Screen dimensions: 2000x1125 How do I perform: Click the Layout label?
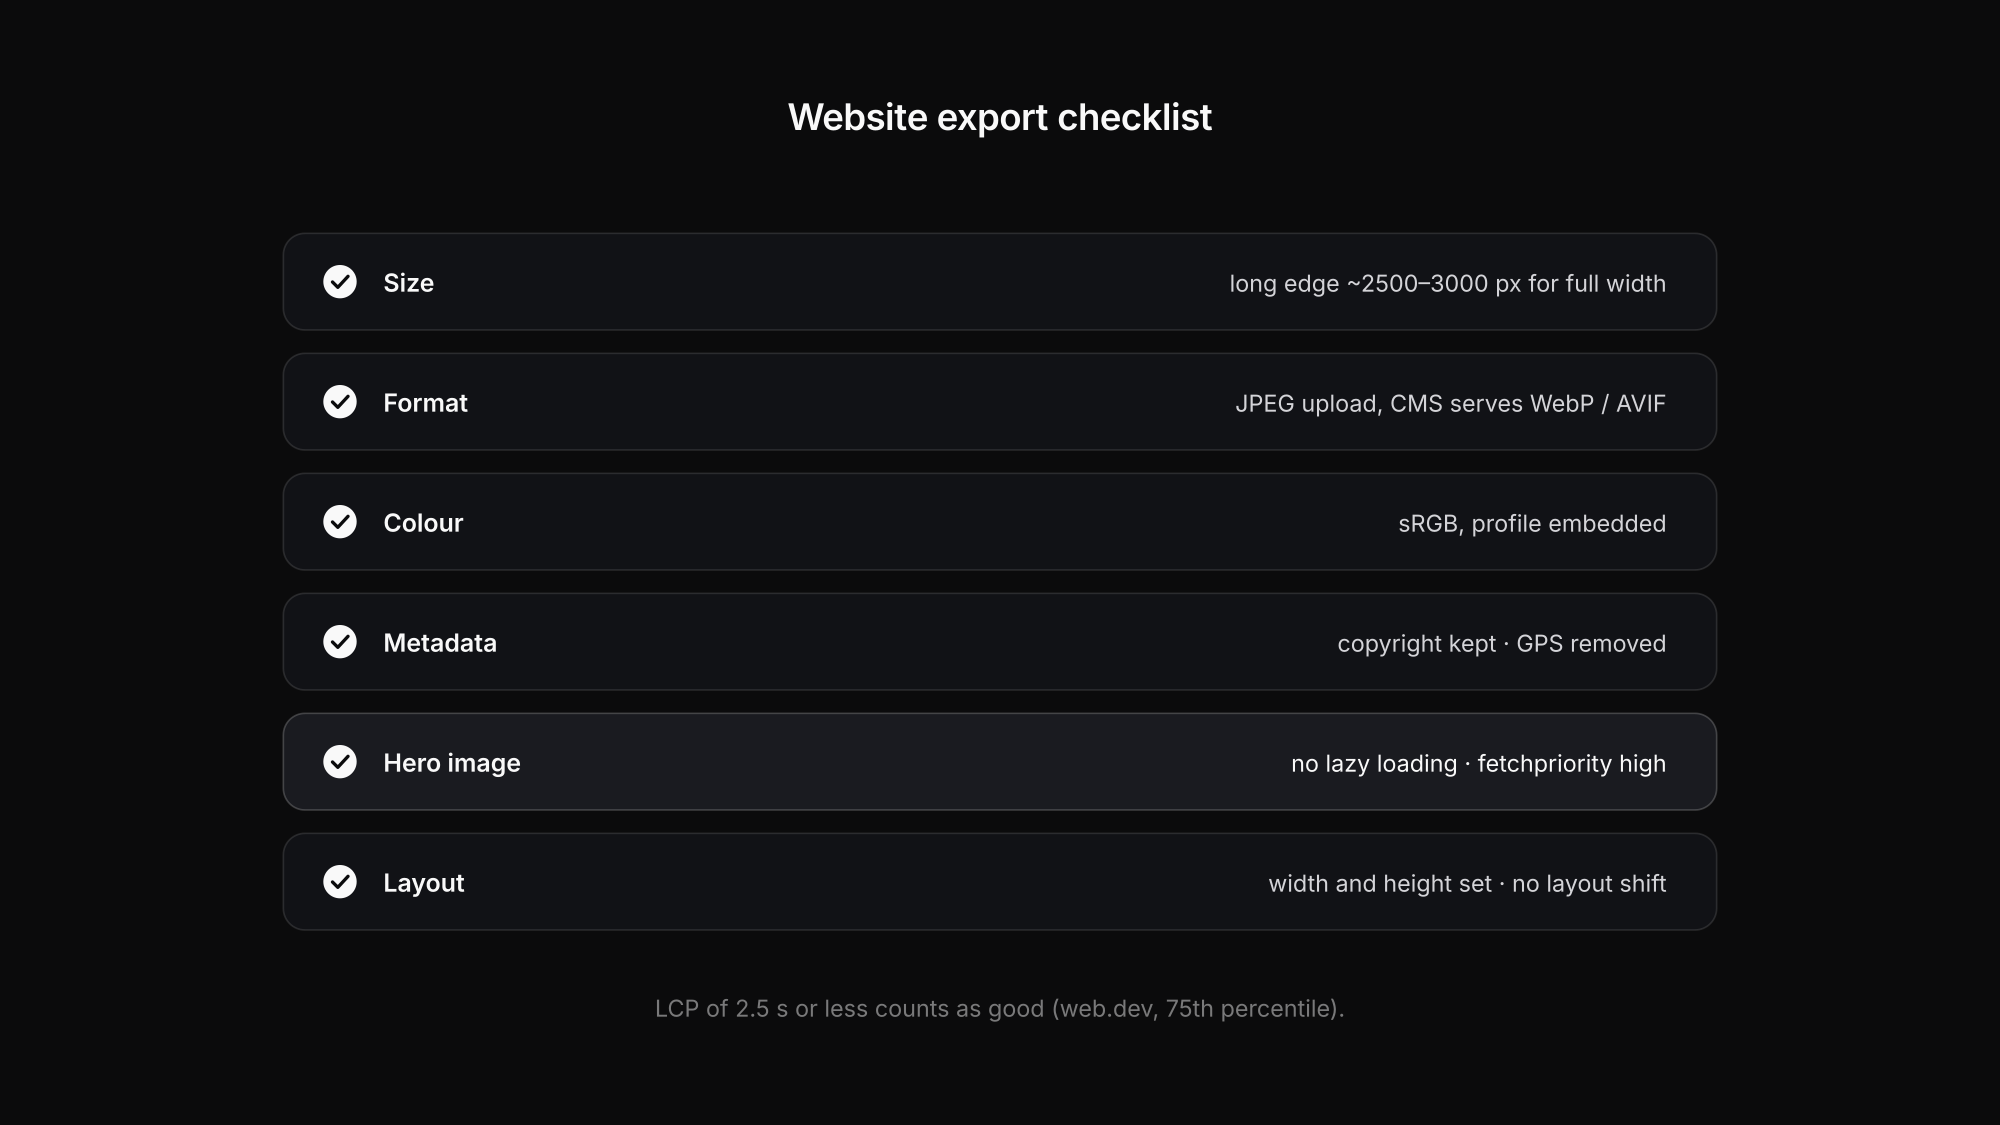[424, 883]
